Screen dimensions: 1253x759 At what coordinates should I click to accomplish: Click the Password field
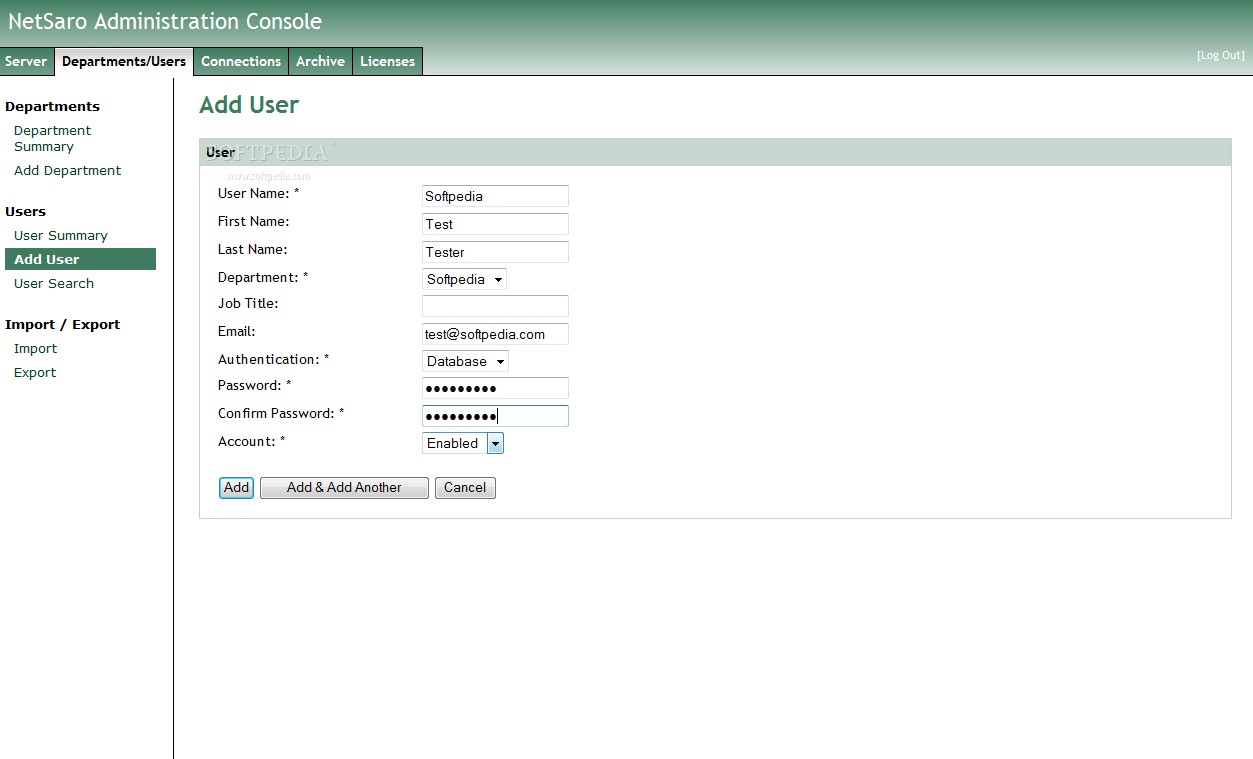tap(495, 388)
